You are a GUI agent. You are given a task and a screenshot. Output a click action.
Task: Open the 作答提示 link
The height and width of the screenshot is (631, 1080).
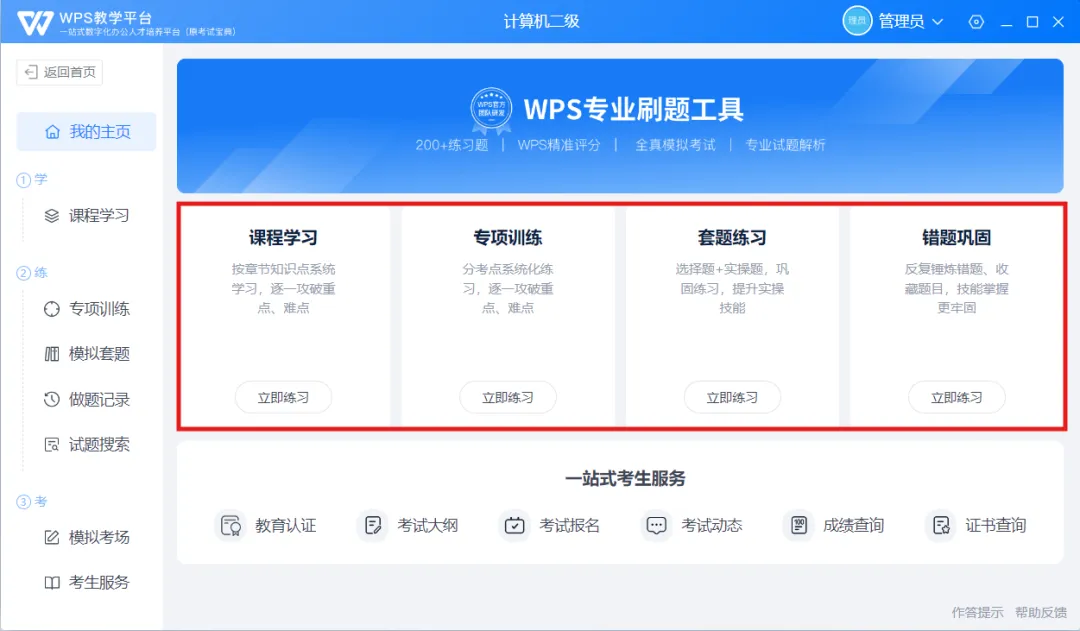pyautogui.click(x=977, y=612)
